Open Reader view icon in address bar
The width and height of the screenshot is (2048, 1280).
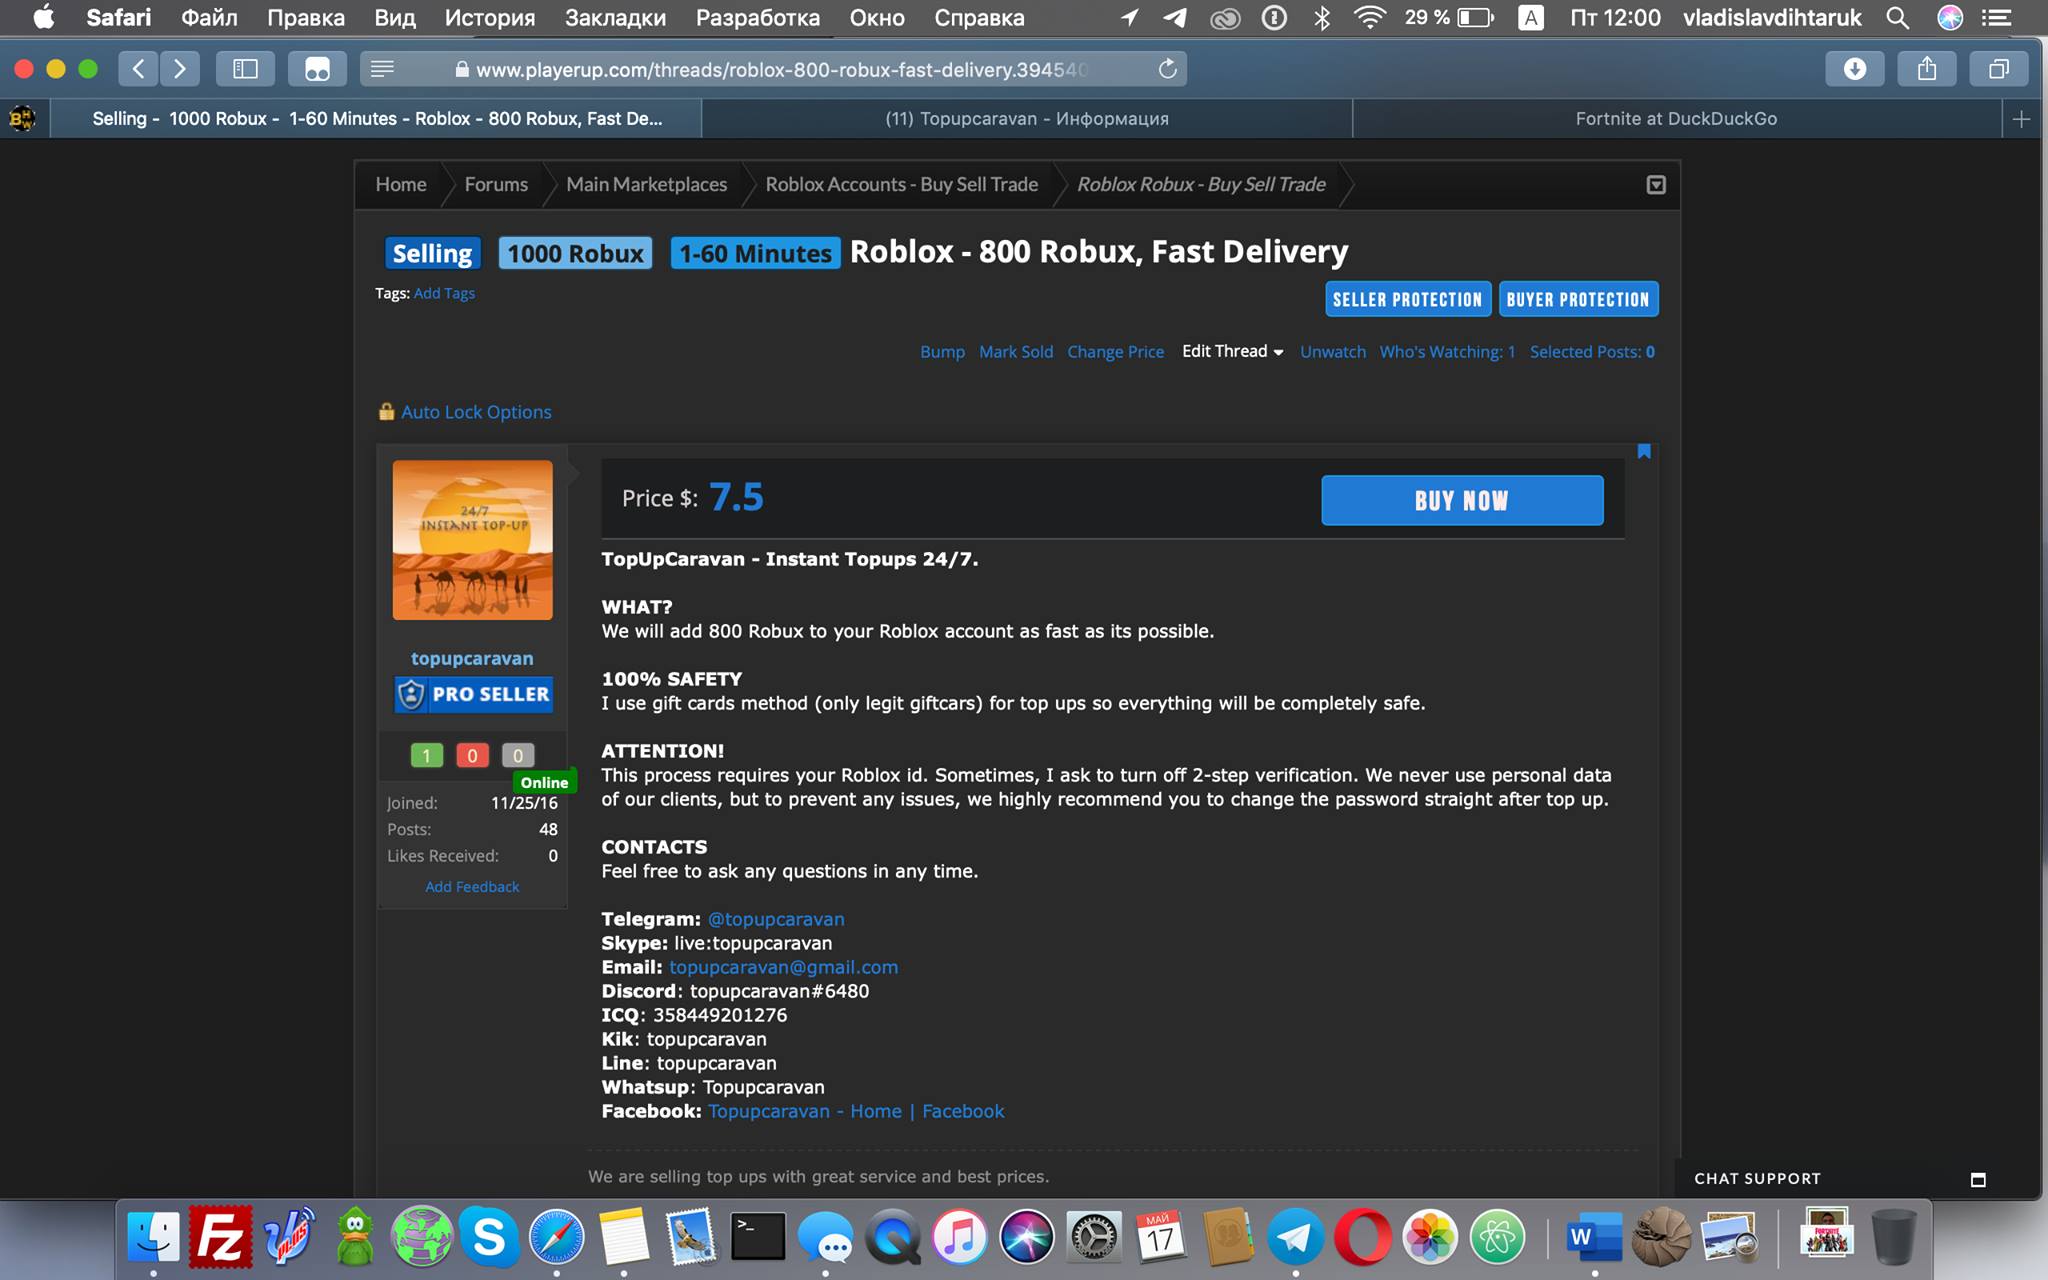click(x=382, y=69)
